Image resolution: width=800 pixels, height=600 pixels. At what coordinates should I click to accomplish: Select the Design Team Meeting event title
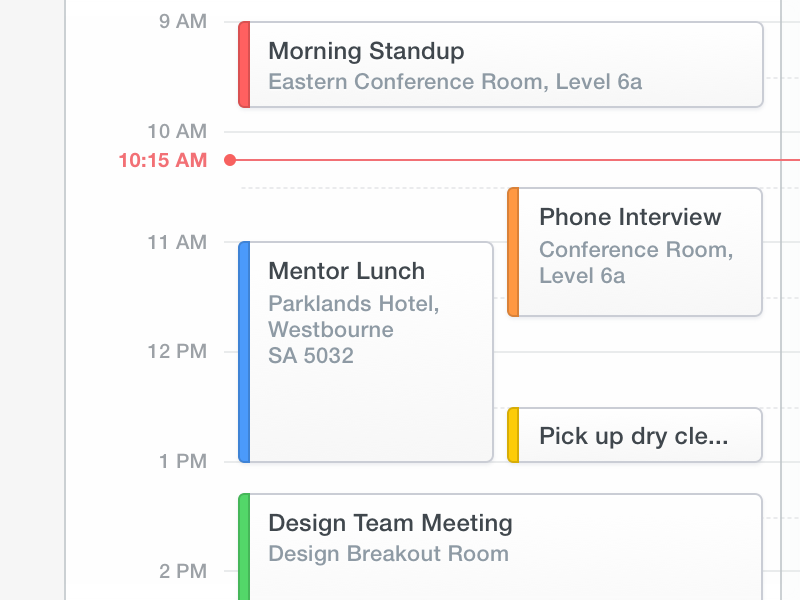(390, 523)
